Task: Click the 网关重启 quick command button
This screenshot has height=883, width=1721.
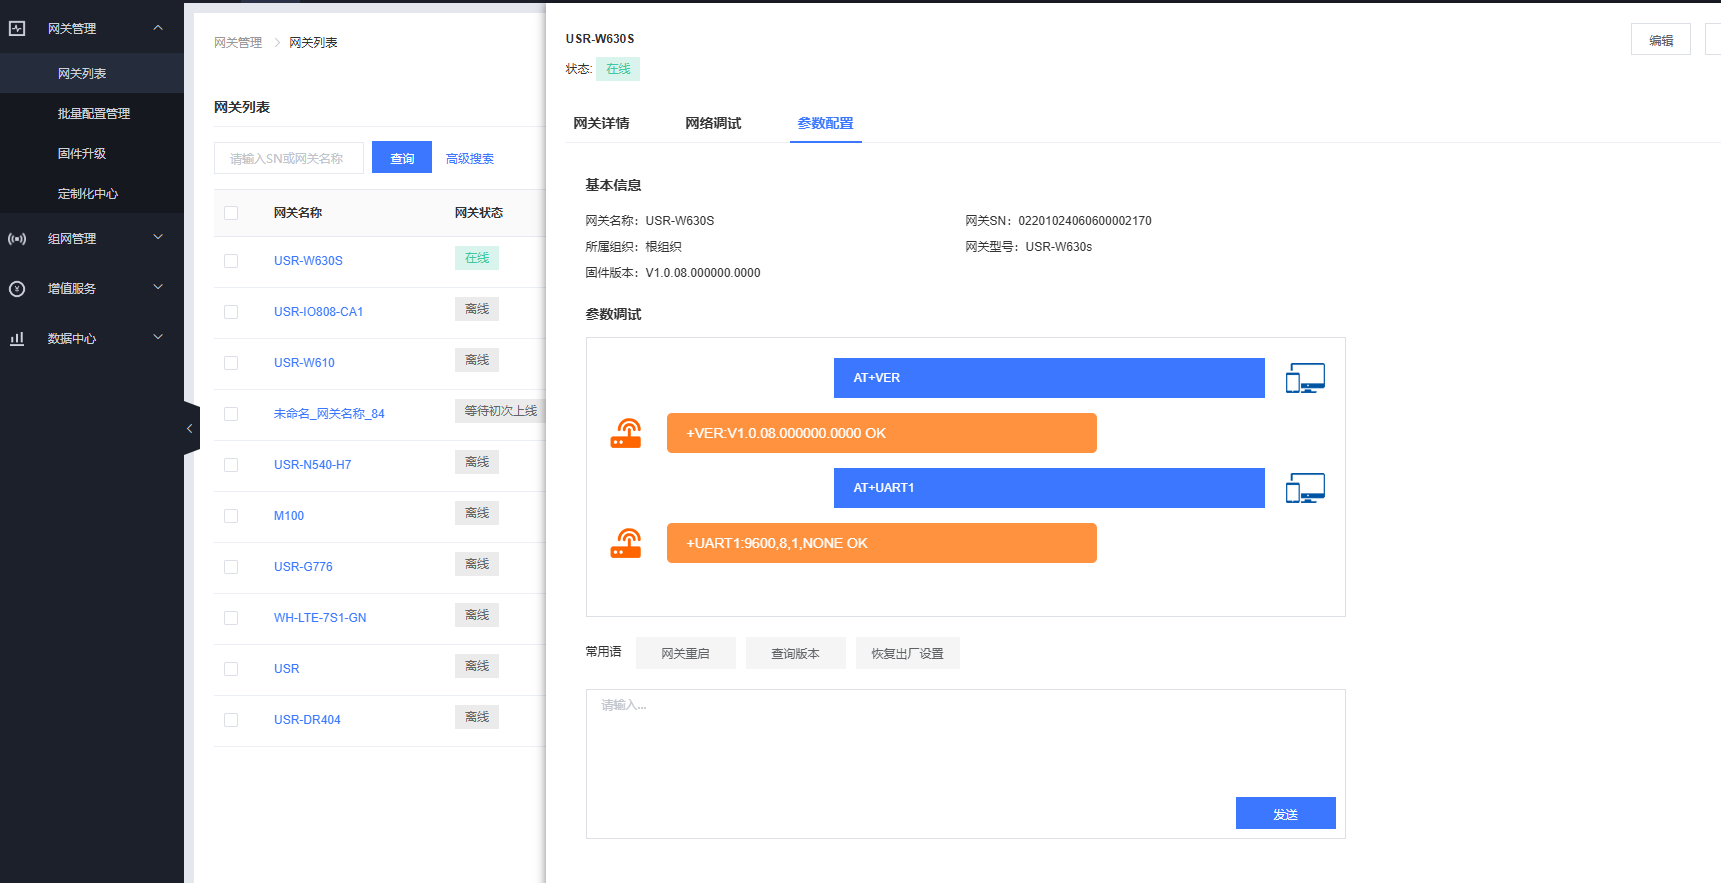Action: point(685,654)
